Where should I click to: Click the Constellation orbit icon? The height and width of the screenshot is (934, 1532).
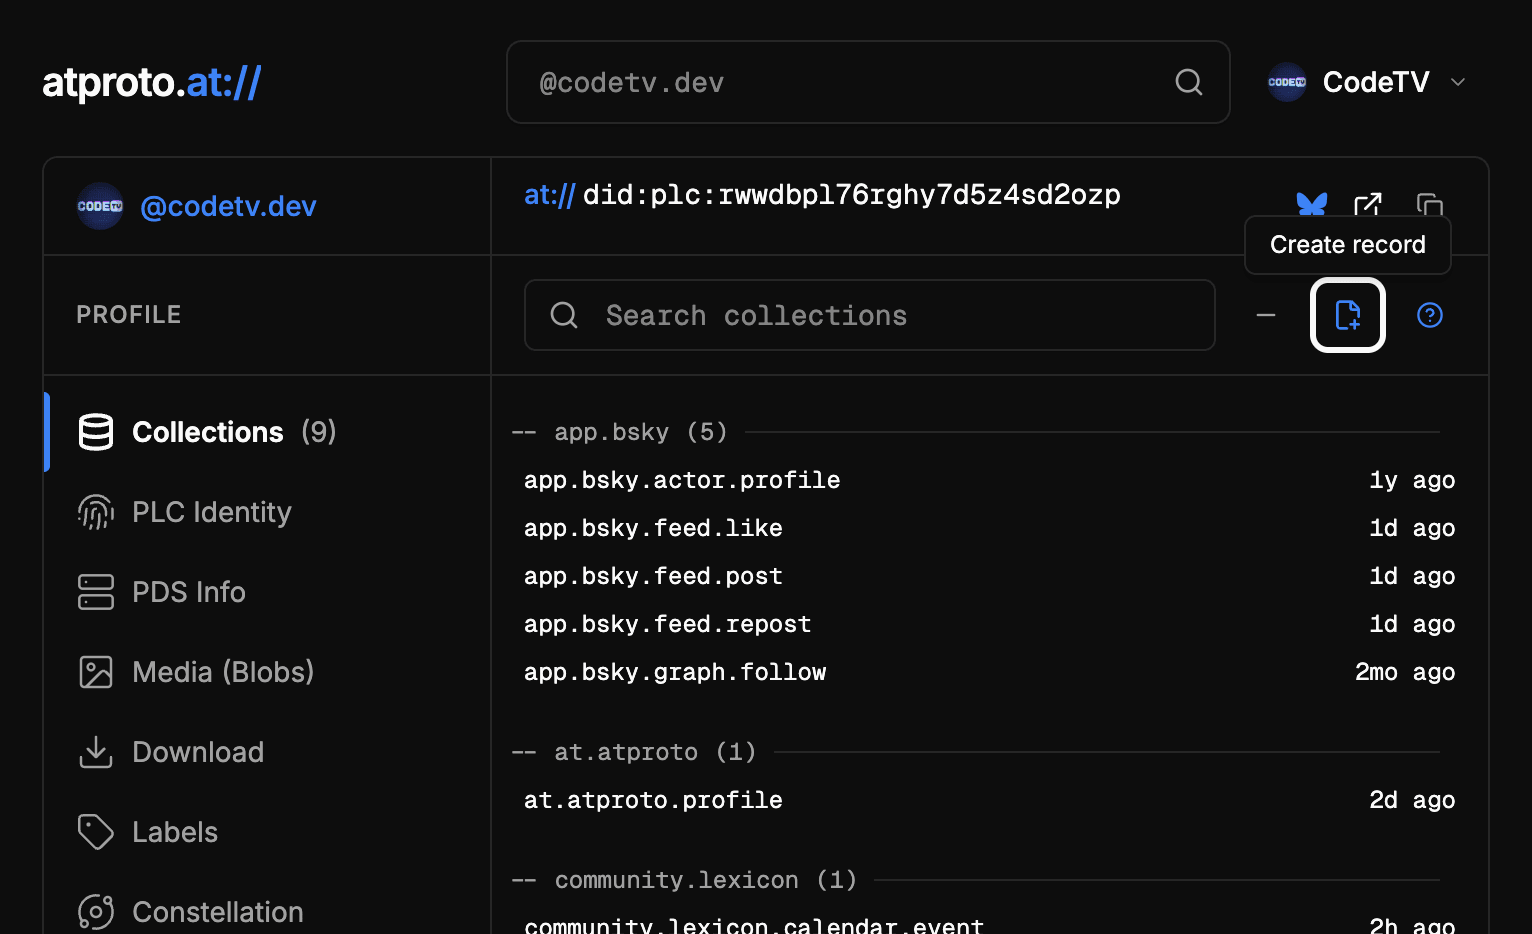click(x=96, y=912)
